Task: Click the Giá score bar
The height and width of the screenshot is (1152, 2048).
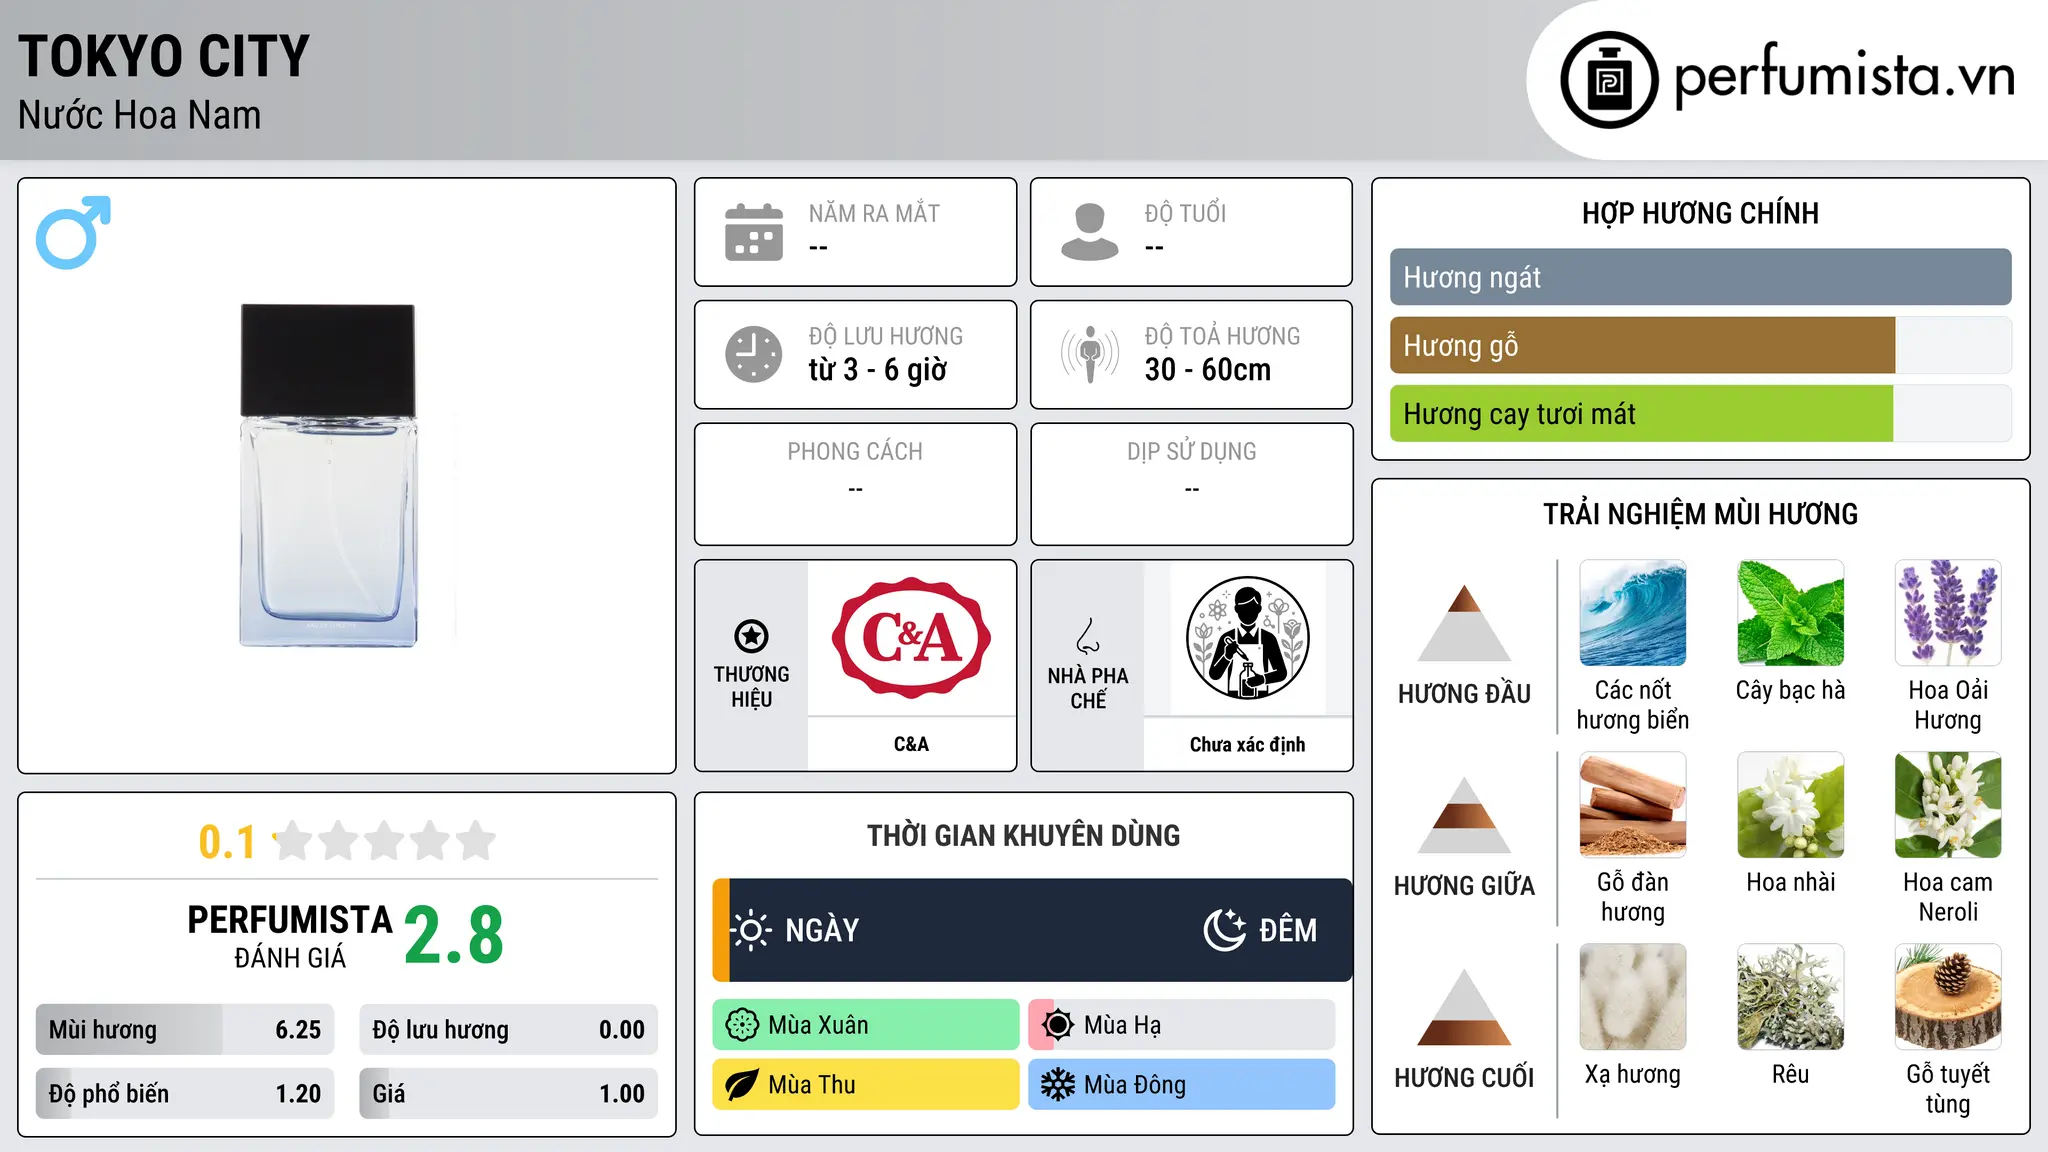Action: click(x=509, y=1094)
